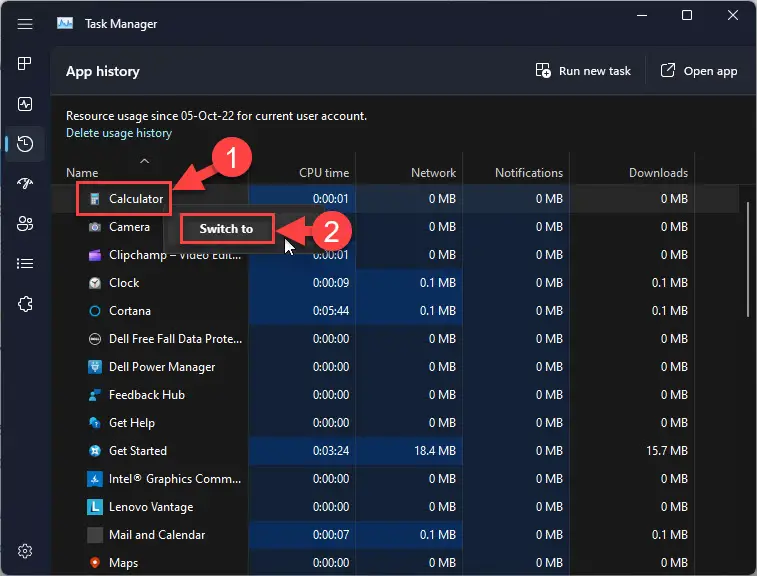Click the vertical scrollbar of the app list

pos(748,259)
